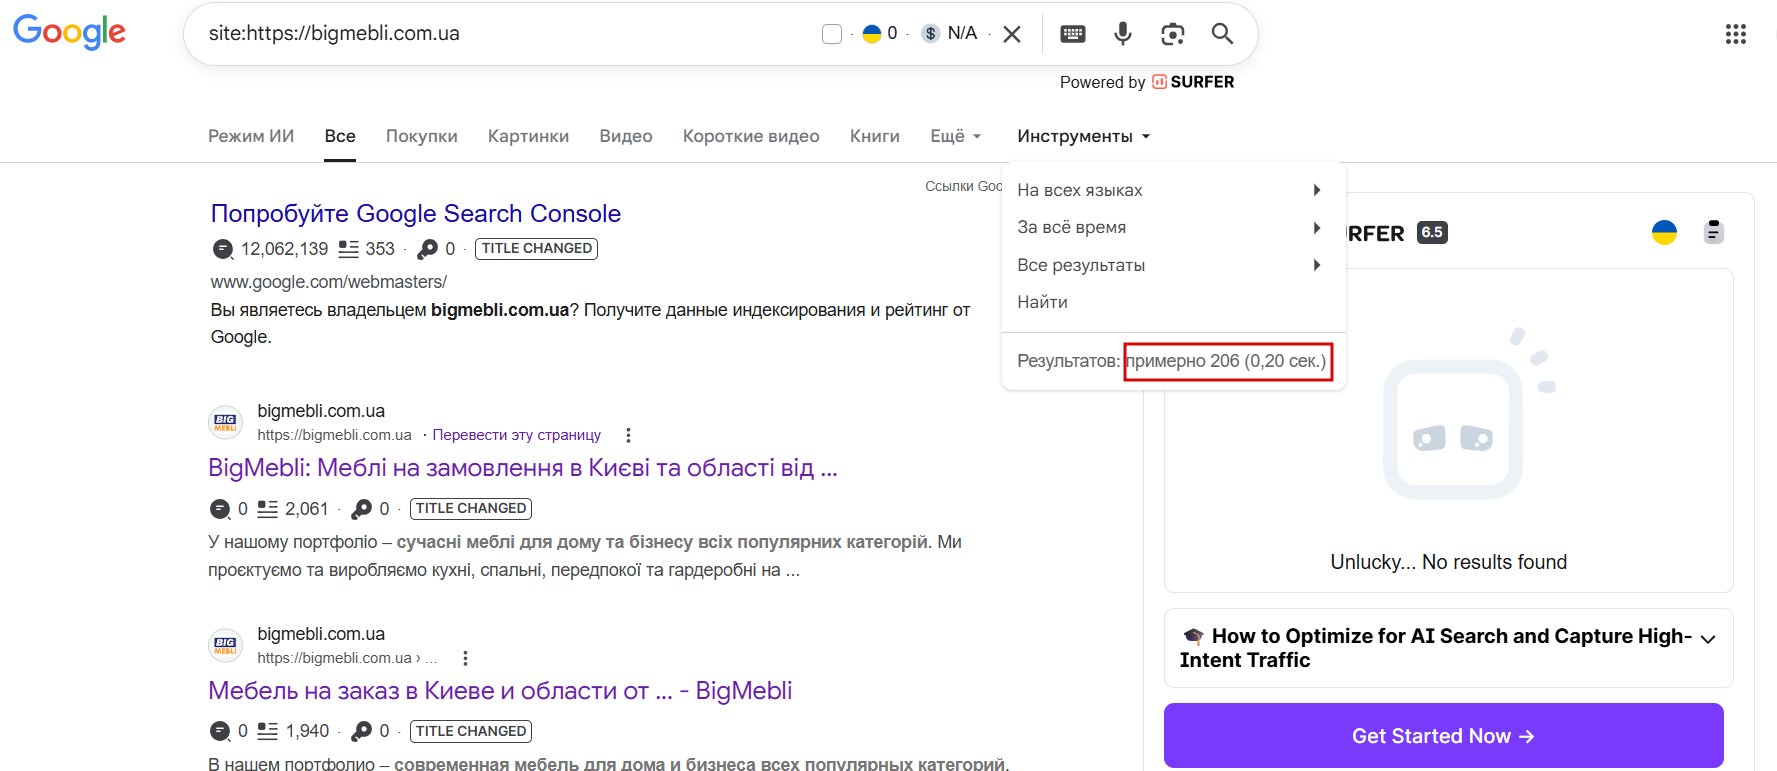Expand the На всех языках submenu
This screenshot has width=1777, height=771.
[1173, 190]
